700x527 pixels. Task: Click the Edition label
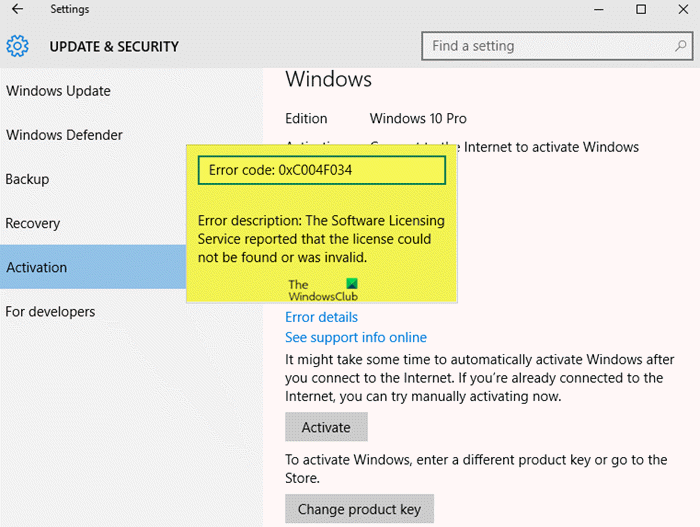pos(306,118)
